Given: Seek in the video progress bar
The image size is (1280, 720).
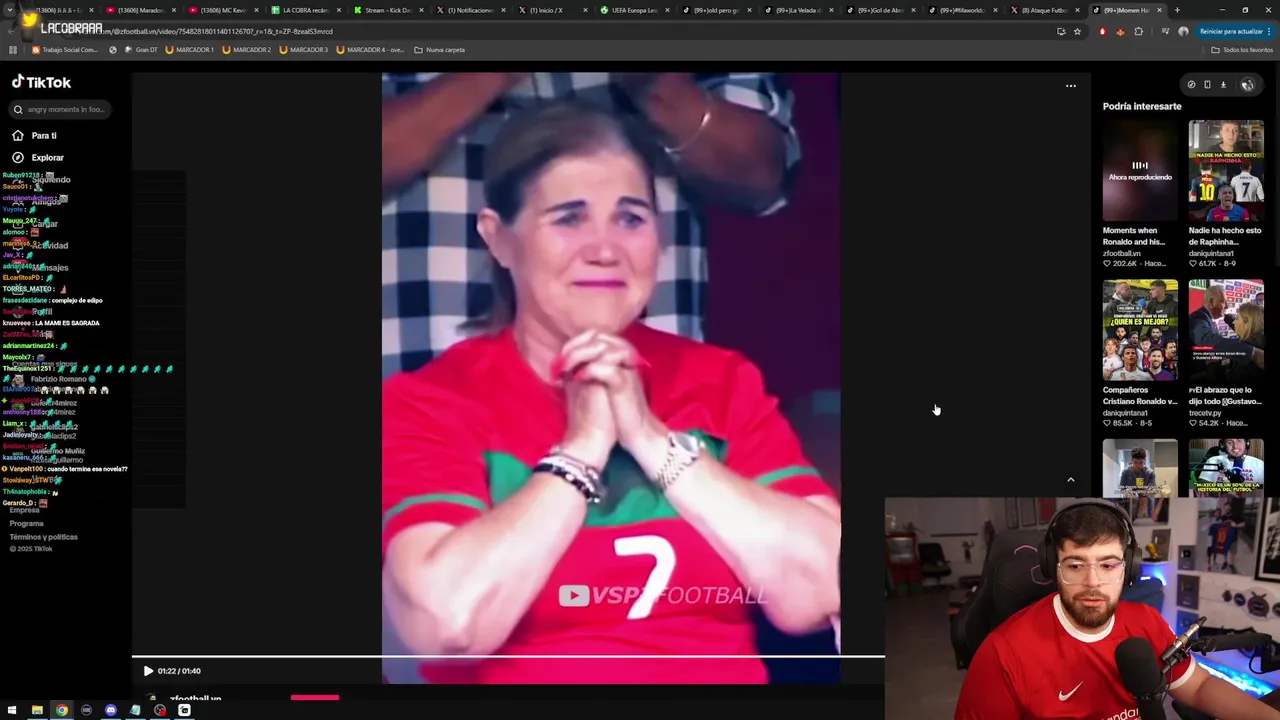Looking at the screenshot, I should [x=508, y=657].
